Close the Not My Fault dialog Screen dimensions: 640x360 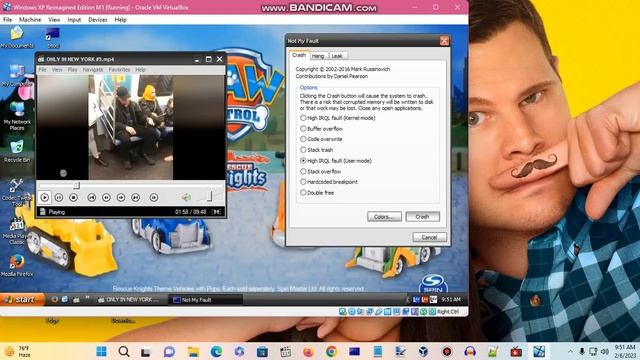click(x=444, y=41)
